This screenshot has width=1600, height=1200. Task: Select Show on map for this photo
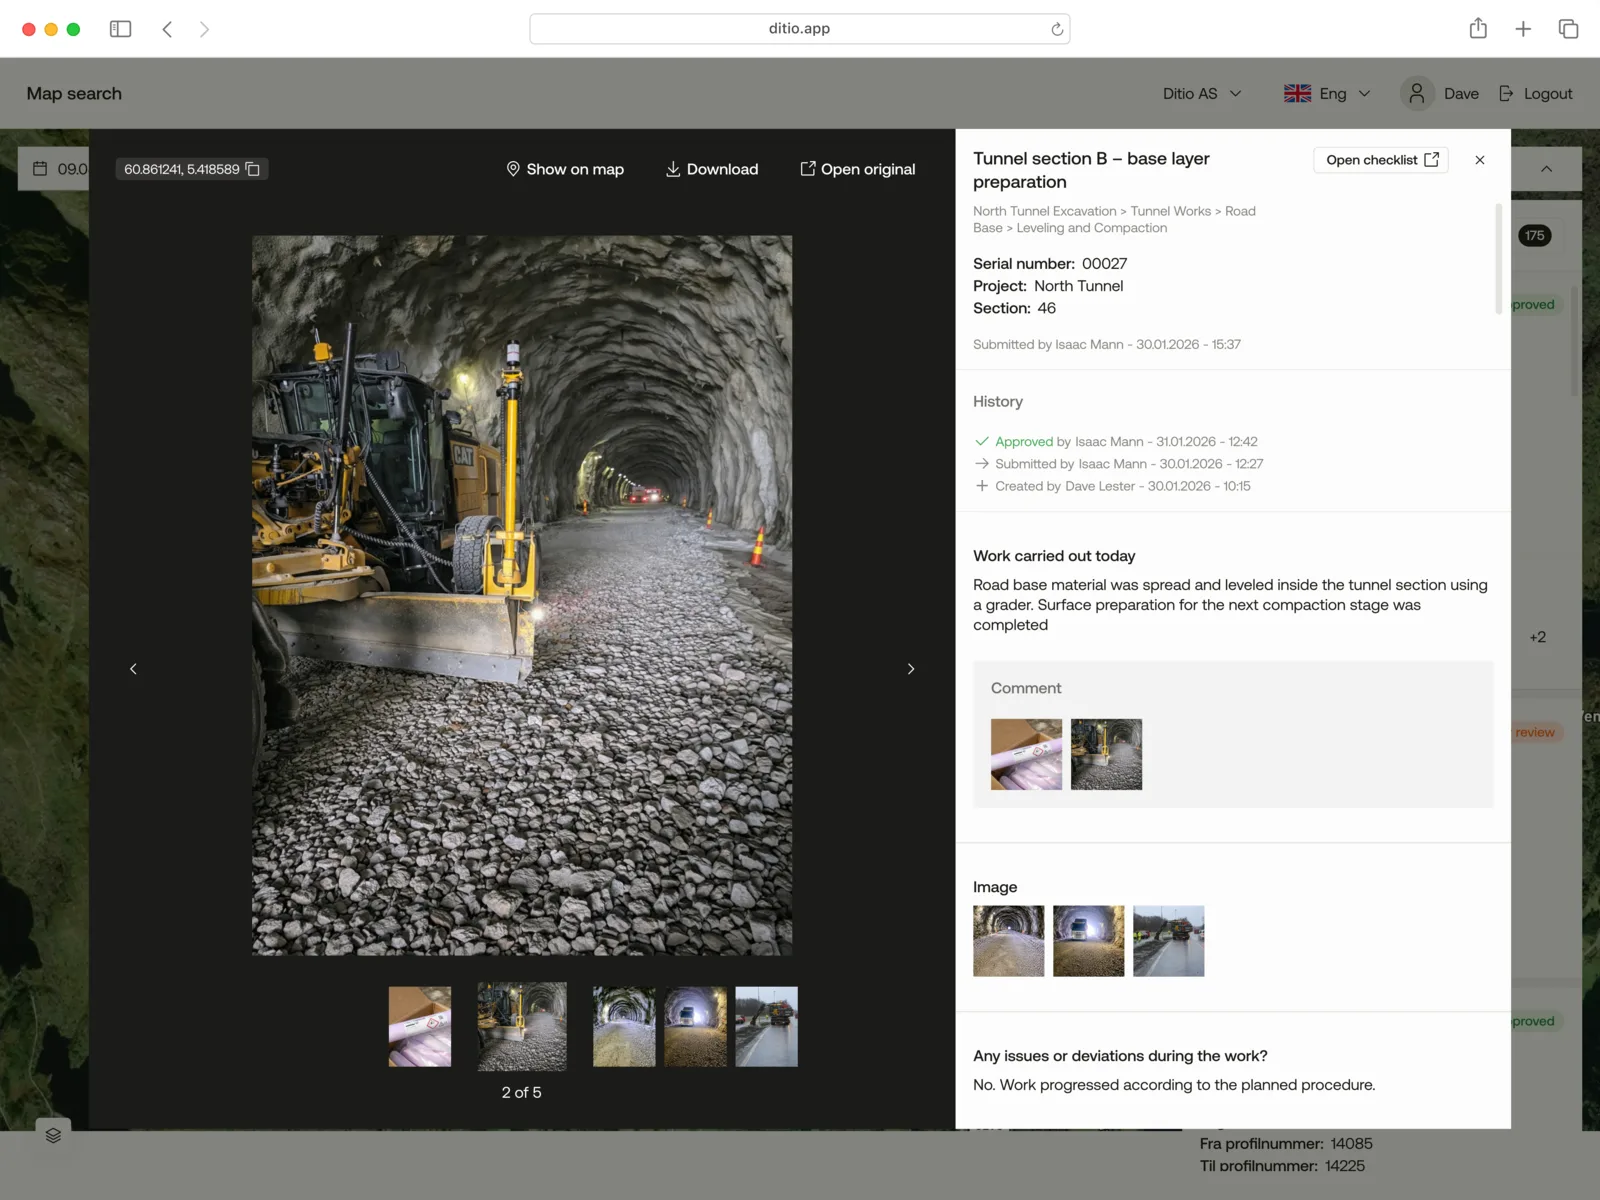coord(565,168)
